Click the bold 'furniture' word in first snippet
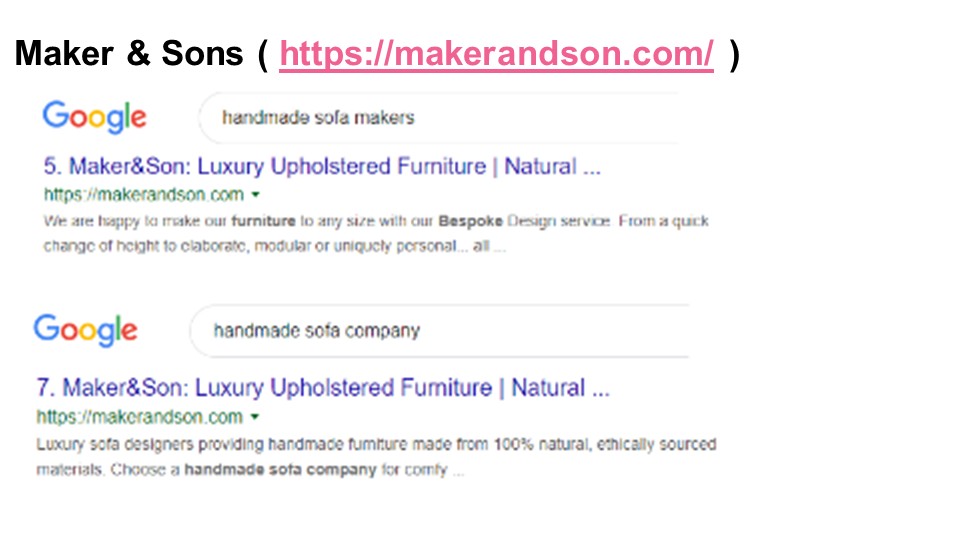The image size is (960, 540). tap(263, 221)
